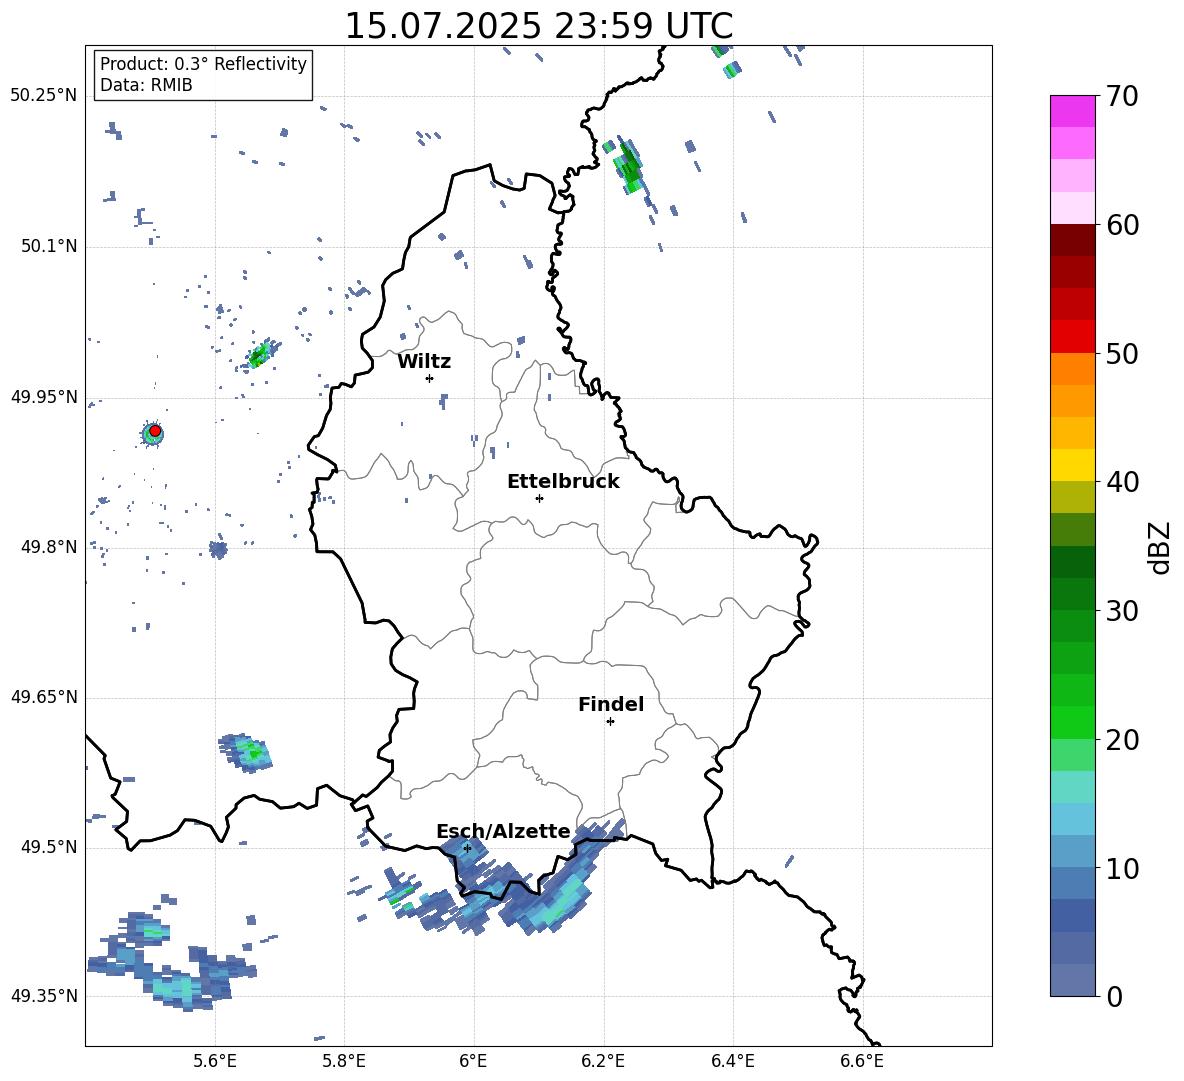This screenshot has width=1184, height=1081.
Task: Click the colorbar tick label 50
Action: 1122,353
